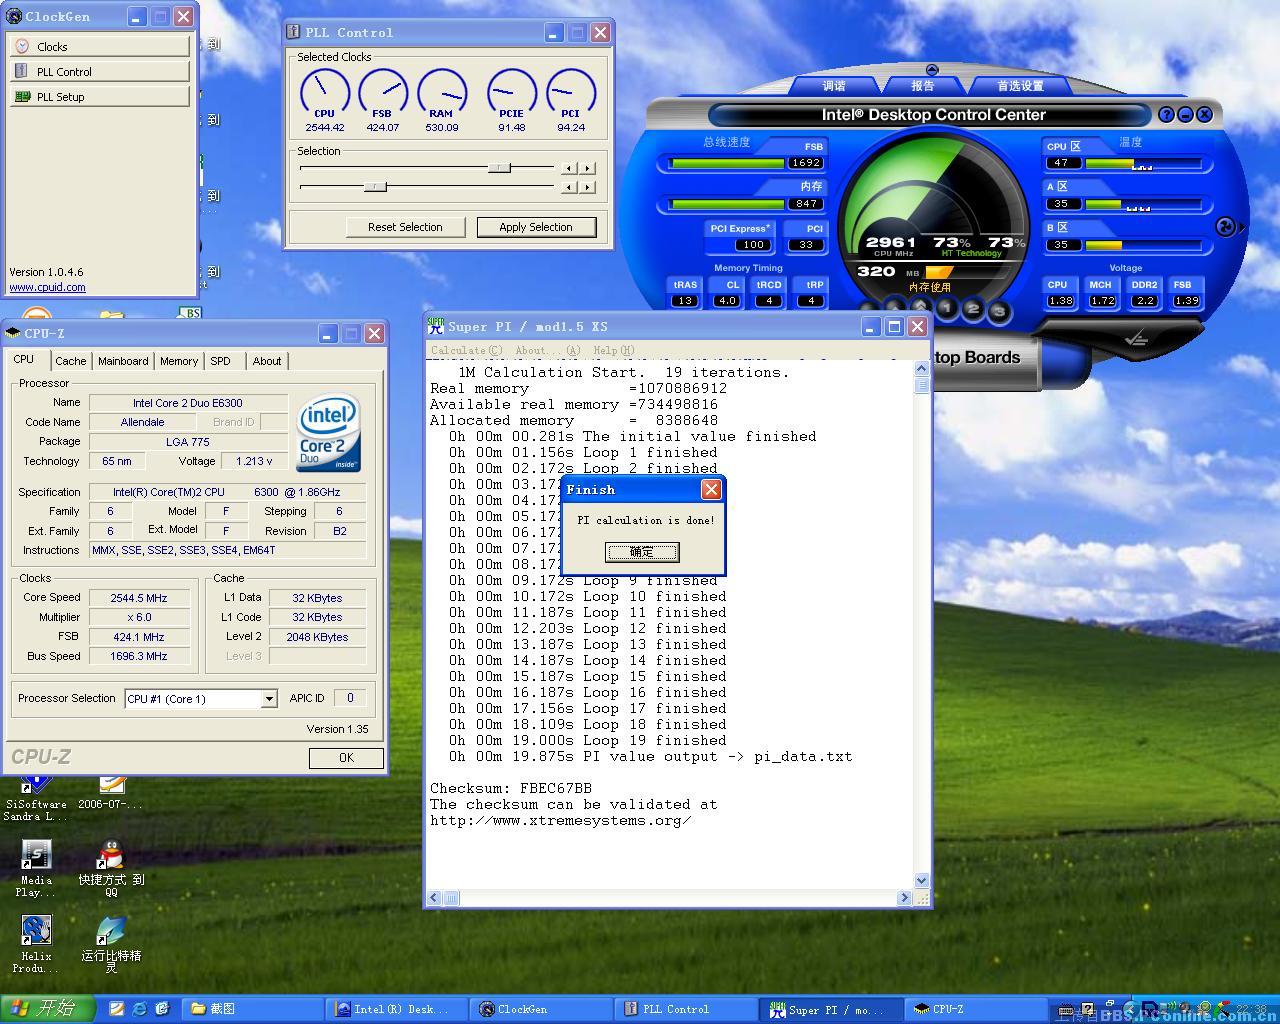Open the 首选设置 tab in Intel Desktop Control Center
1280x1024 pixels.
(1020, 86)
